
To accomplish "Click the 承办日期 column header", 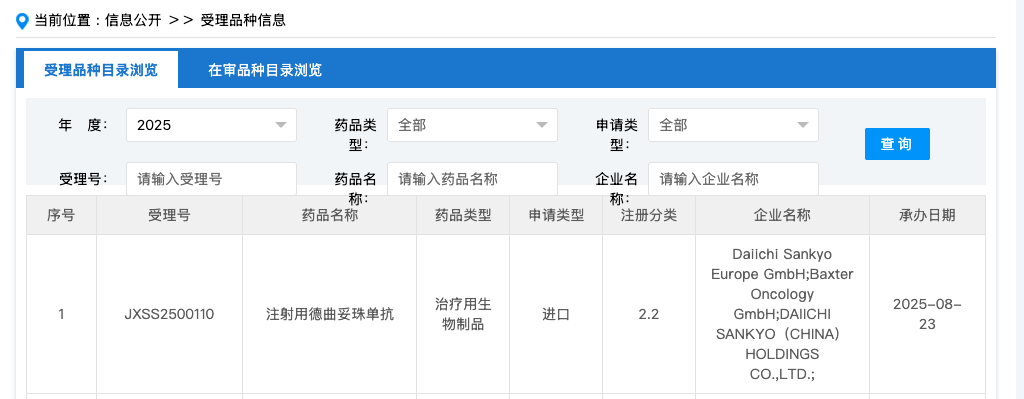I will pyautogui.click(x=927, y=215).
